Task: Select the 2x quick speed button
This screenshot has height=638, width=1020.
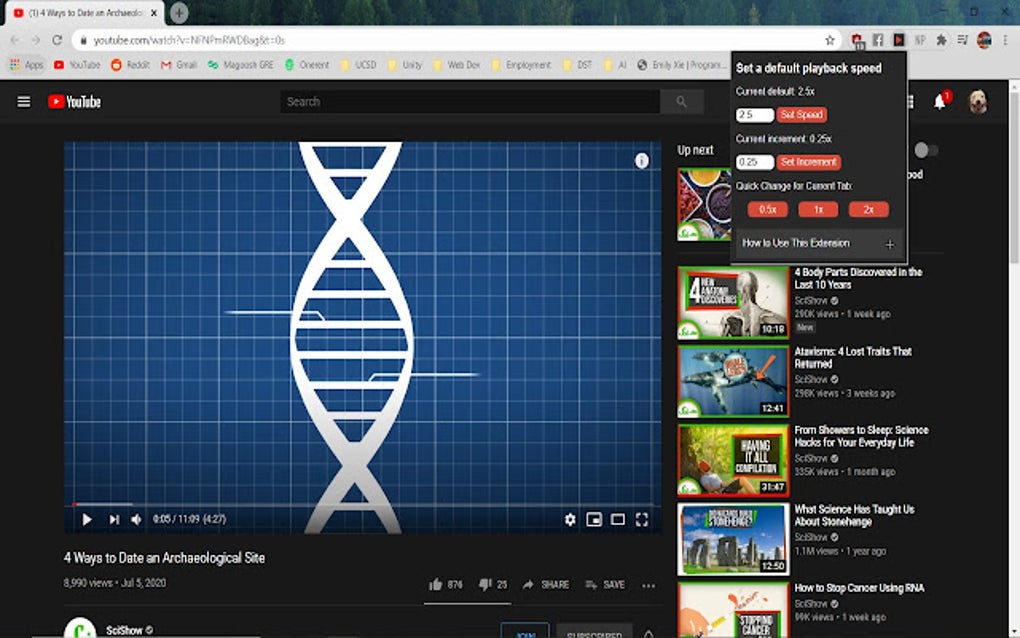Action: point(868,209)
